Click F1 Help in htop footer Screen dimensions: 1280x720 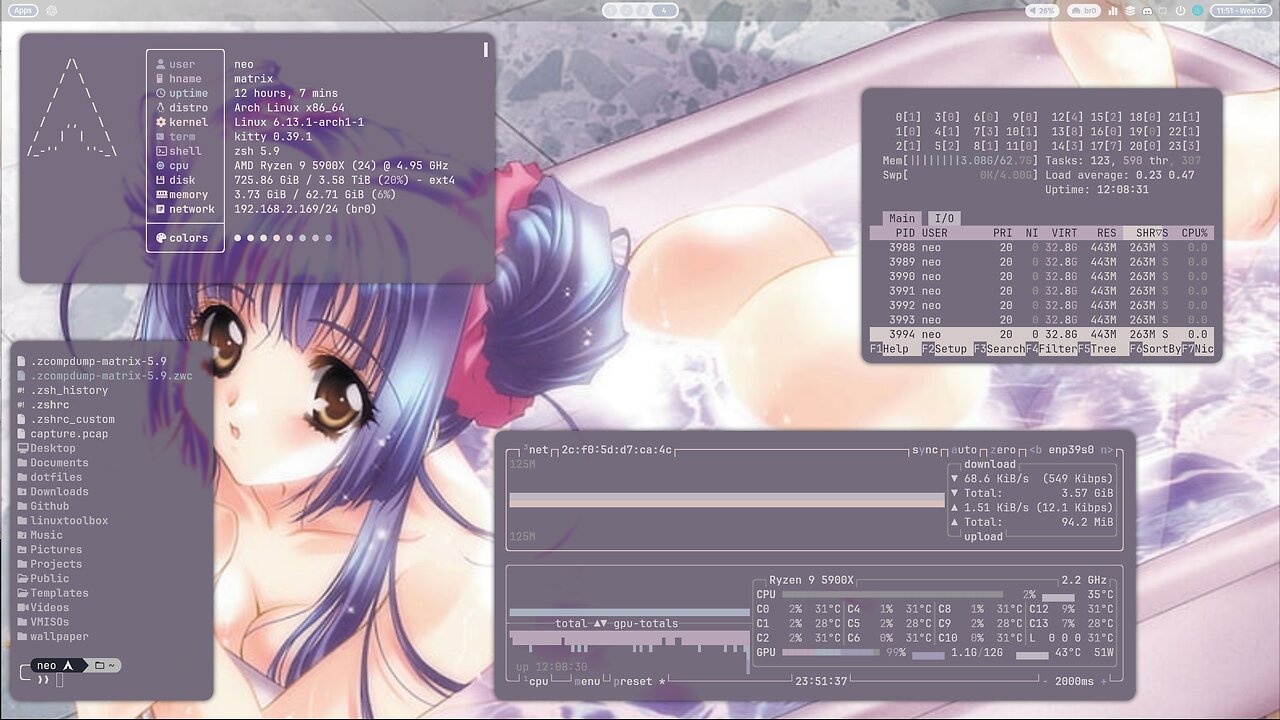(x=889, y=349)
